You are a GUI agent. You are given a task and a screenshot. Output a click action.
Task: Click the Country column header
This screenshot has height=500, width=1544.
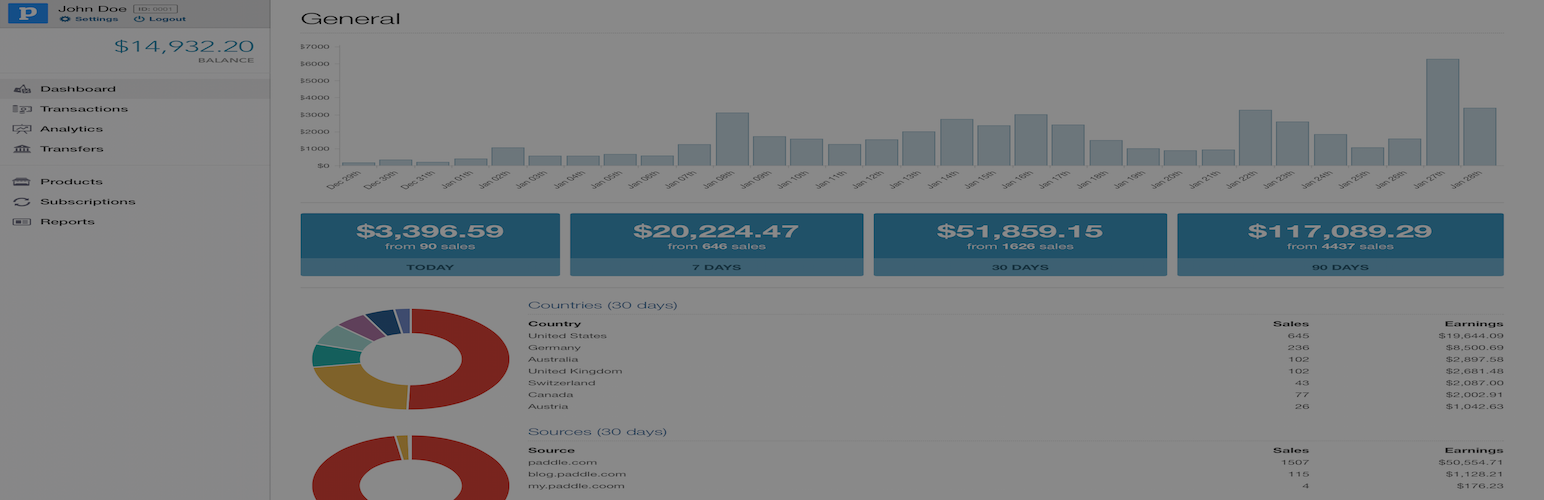[x=554, y=324]
